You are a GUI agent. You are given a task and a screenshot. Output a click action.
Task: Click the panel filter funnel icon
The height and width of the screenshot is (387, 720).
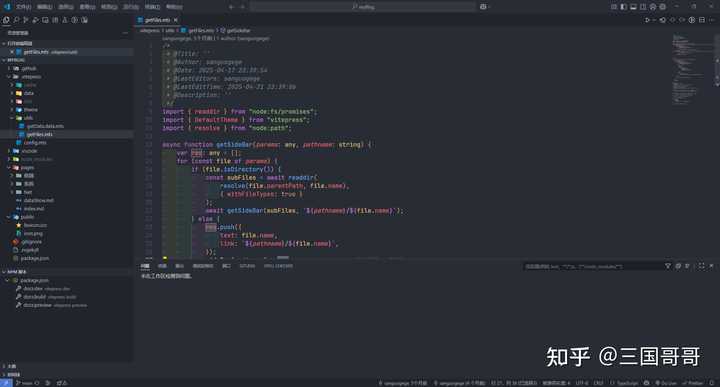(x=668, y=266)
